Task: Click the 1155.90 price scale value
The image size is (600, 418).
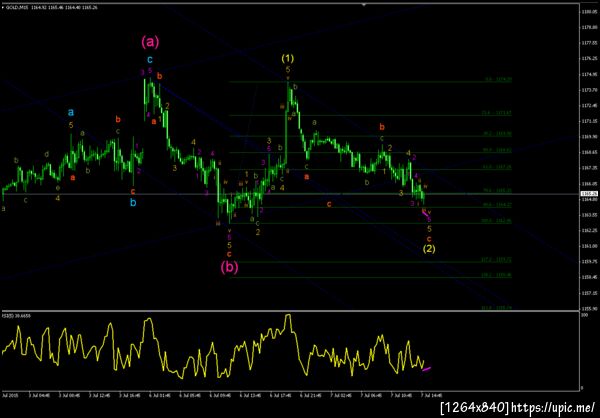Action: point(590,308)
